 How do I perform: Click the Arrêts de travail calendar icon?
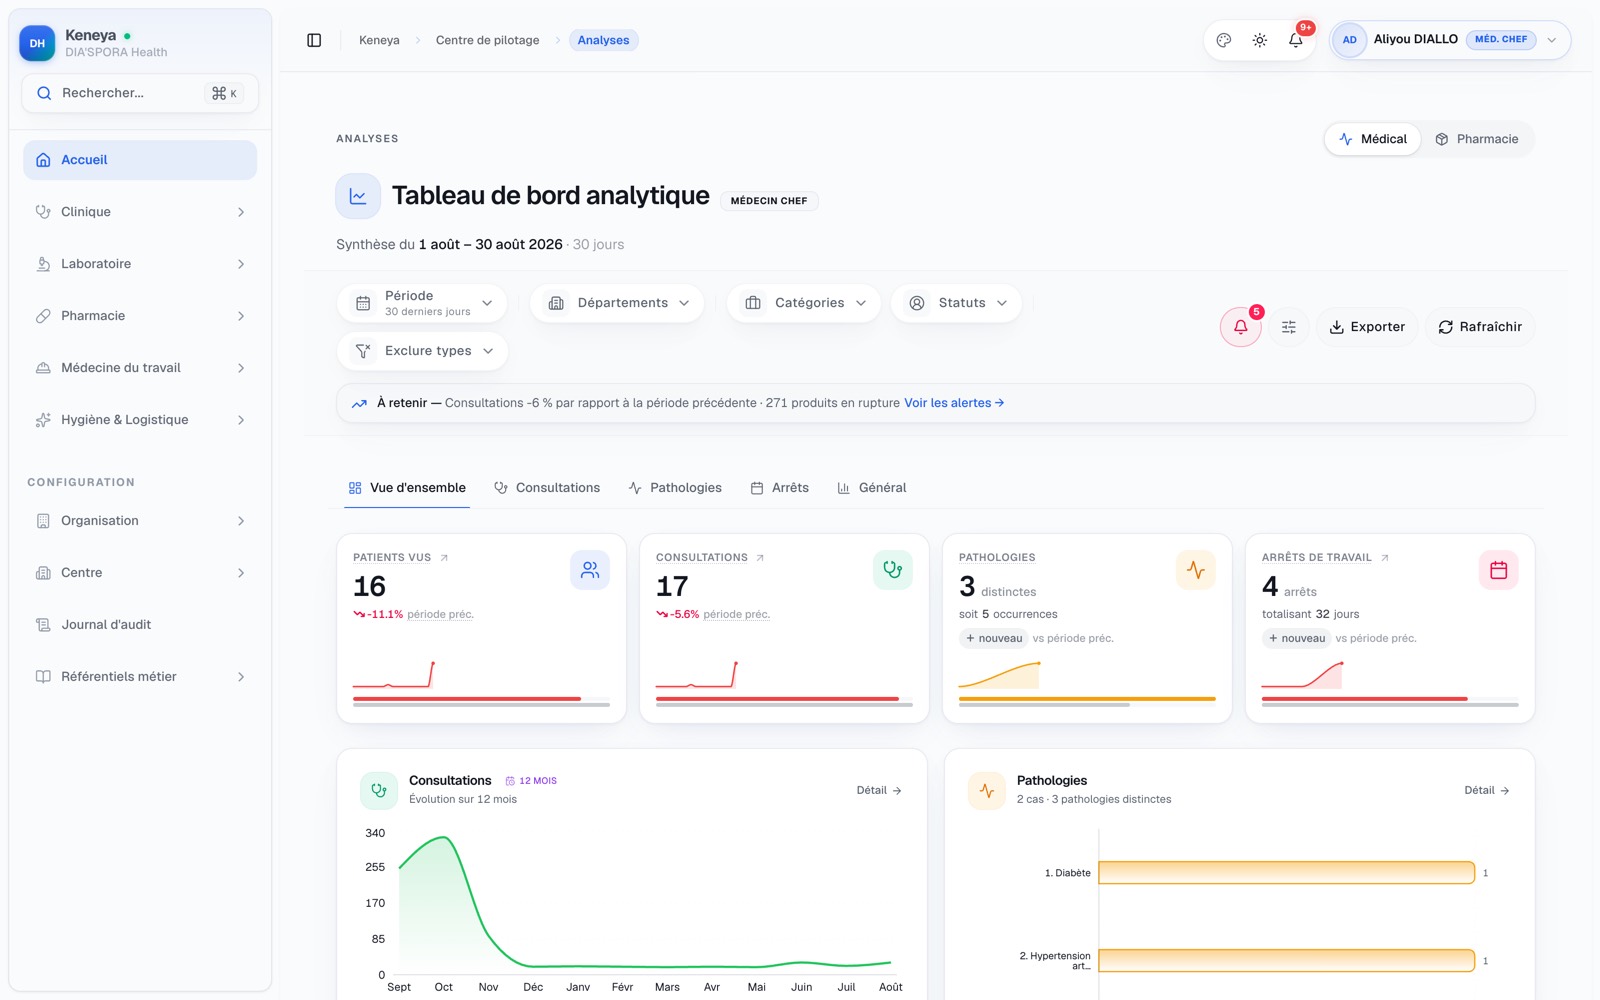pos(1499,570)
